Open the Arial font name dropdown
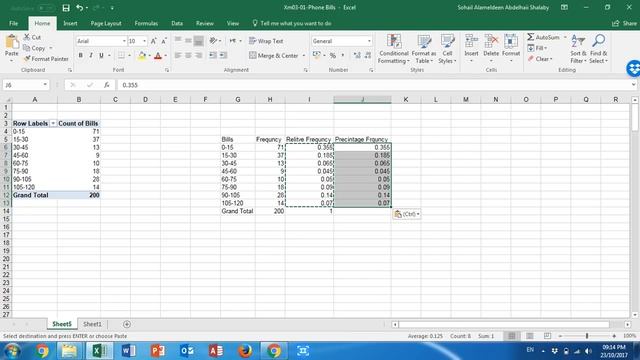The height and width of the screenshot is (360, 640). (124, 41)
